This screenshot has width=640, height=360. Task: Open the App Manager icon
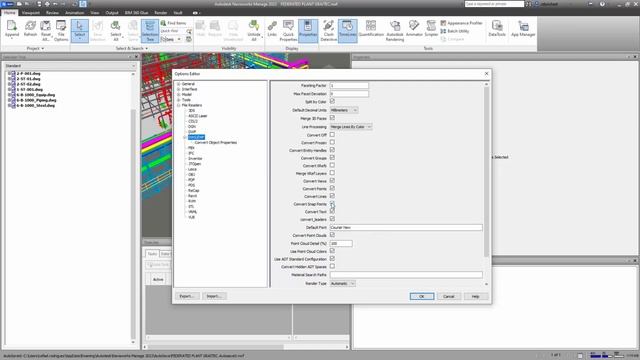pyautogui.click(x=523, y=30)
